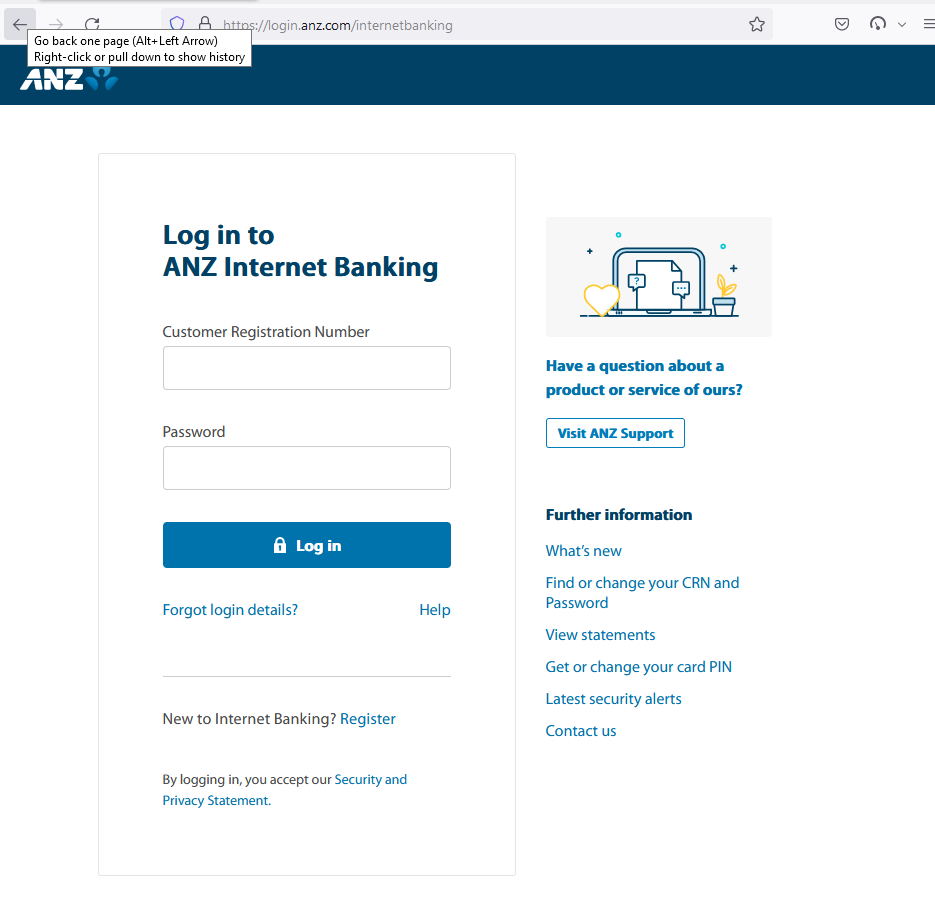Bookmark this page with the star icon
Image resolution: width=935 pixels, height=924 pixels.
tap(757, 24)
